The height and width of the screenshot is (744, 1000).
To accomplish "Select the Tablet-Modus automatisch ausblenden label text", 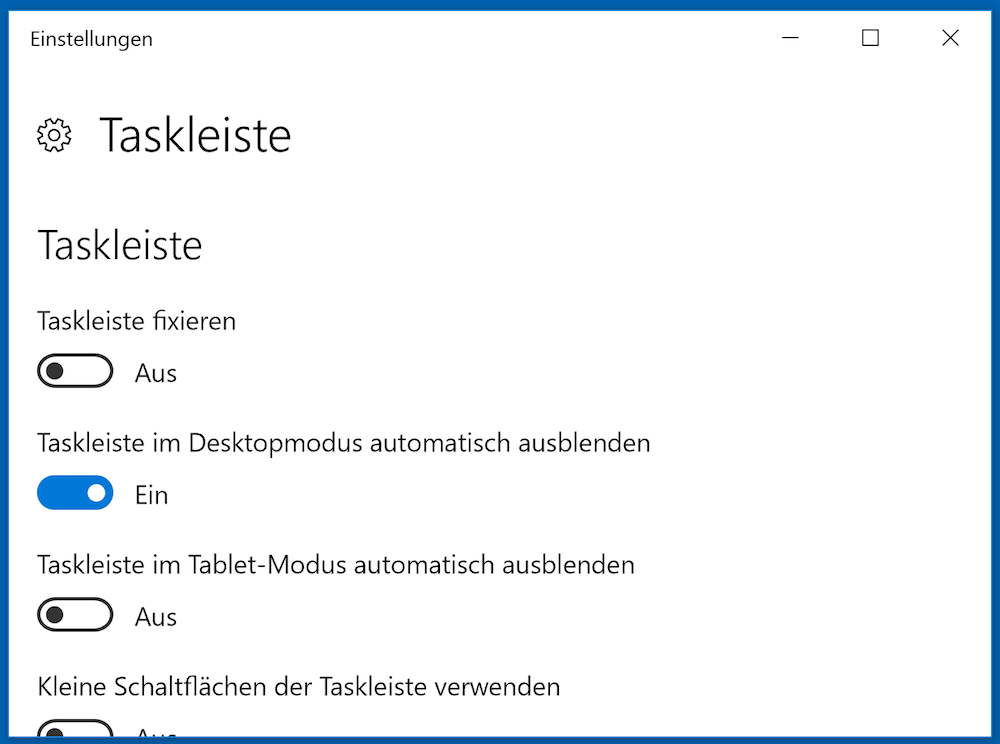I will pyautogui.click(x=336, y=565).
